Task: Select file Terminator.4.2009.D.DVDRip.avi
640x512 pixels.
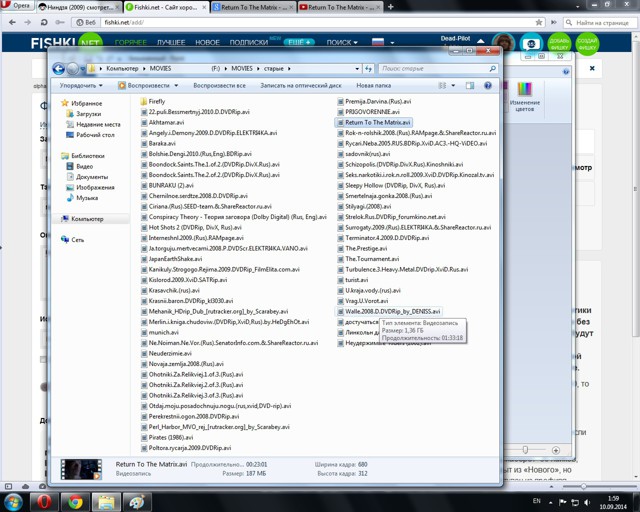Action: point(383,238)
